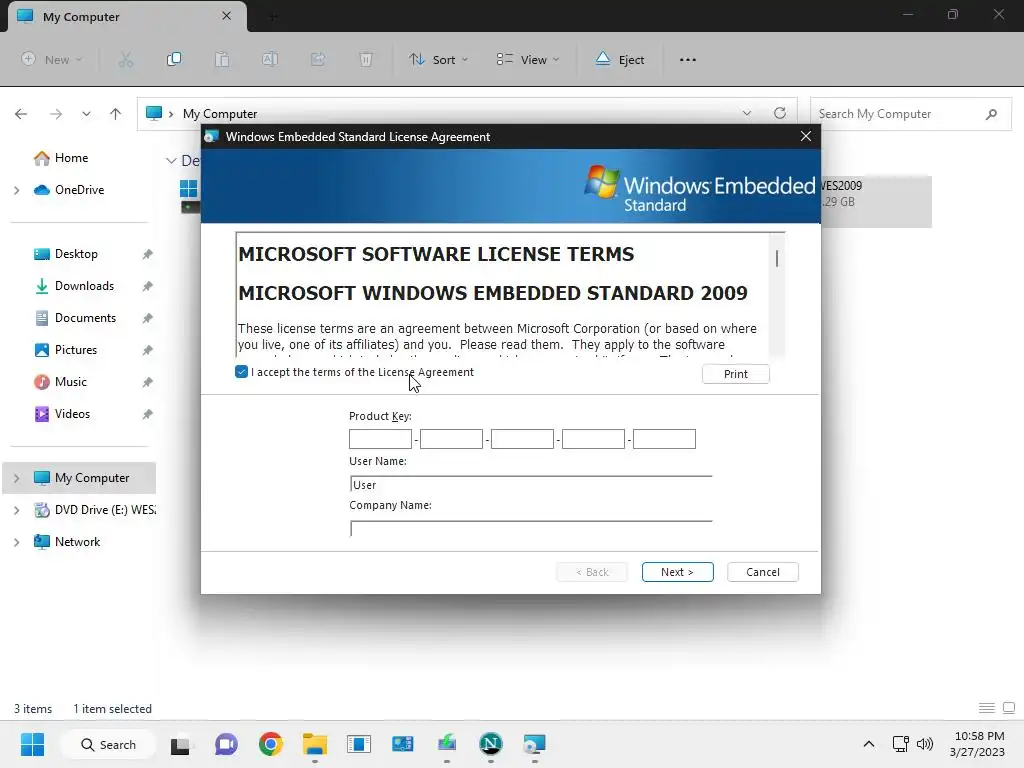Click the Copy icon in Explorer toolbar
Image resolution: width=1024 pixels, height=768 pixels.
(174, 59)
